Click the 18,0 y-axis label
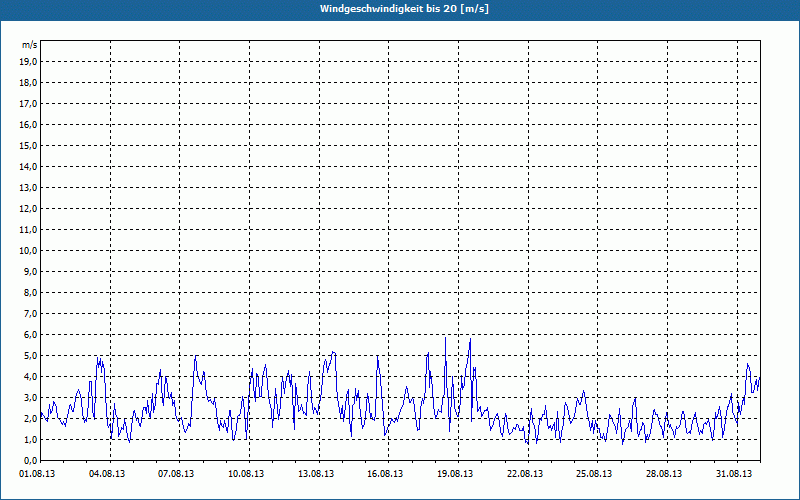Screen dimensions: 800x500 tap(28, 83)
